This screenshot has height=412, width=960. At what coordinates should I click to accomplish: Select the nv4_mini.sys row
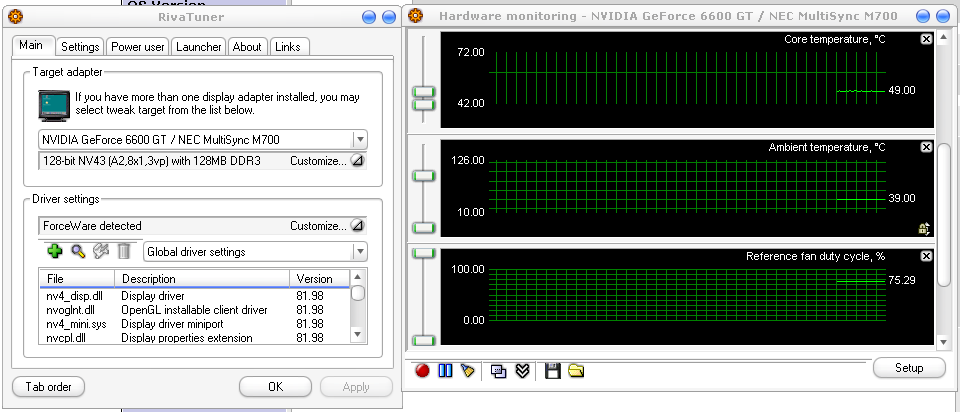(x=195, y=324)
